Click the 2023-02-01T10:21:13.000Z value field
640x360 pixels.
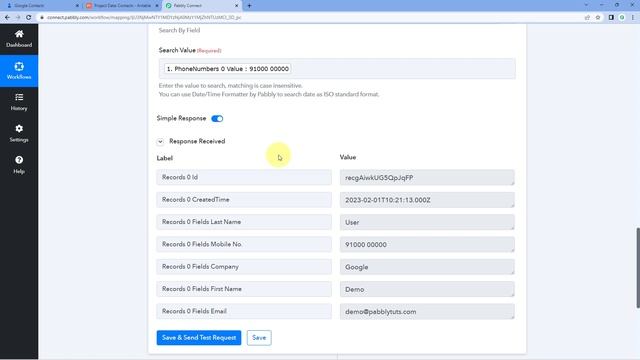[427, 200]
